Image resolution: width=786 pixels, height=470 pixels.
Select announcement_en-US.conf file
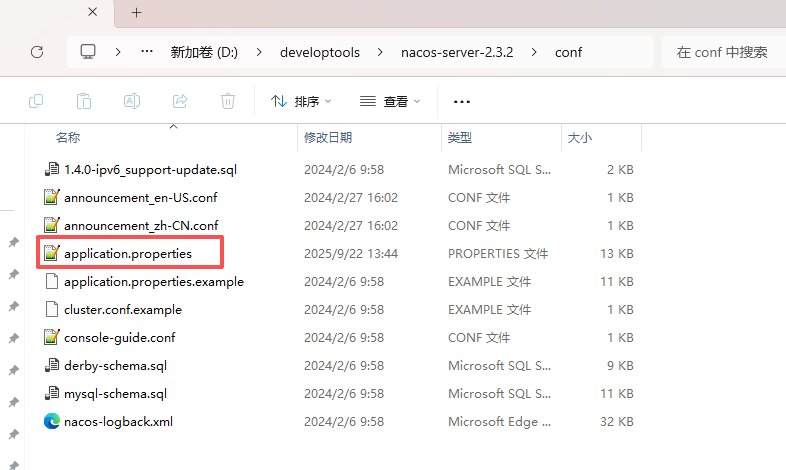click(x=140, y=197)
